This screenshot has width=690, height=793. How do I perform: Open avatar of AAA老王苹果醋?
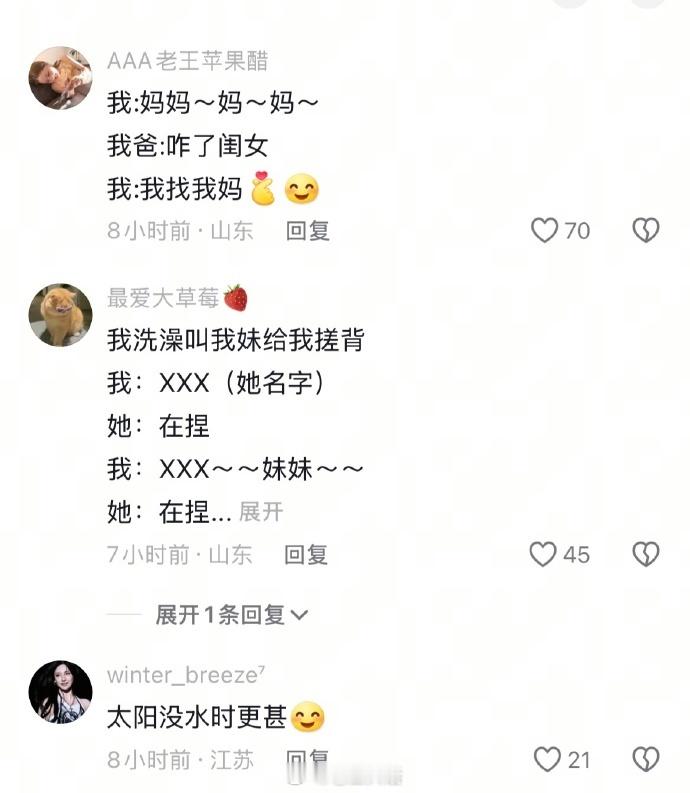60,78
